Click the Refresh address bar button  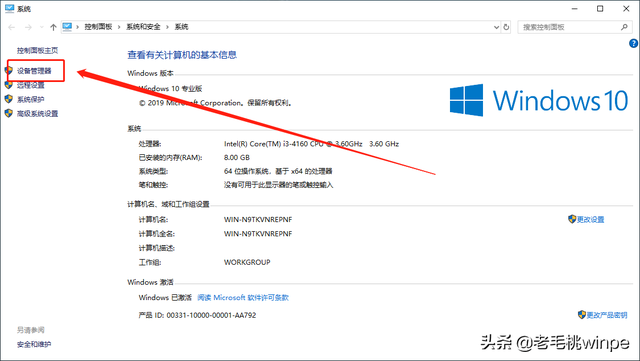point(506,27)
